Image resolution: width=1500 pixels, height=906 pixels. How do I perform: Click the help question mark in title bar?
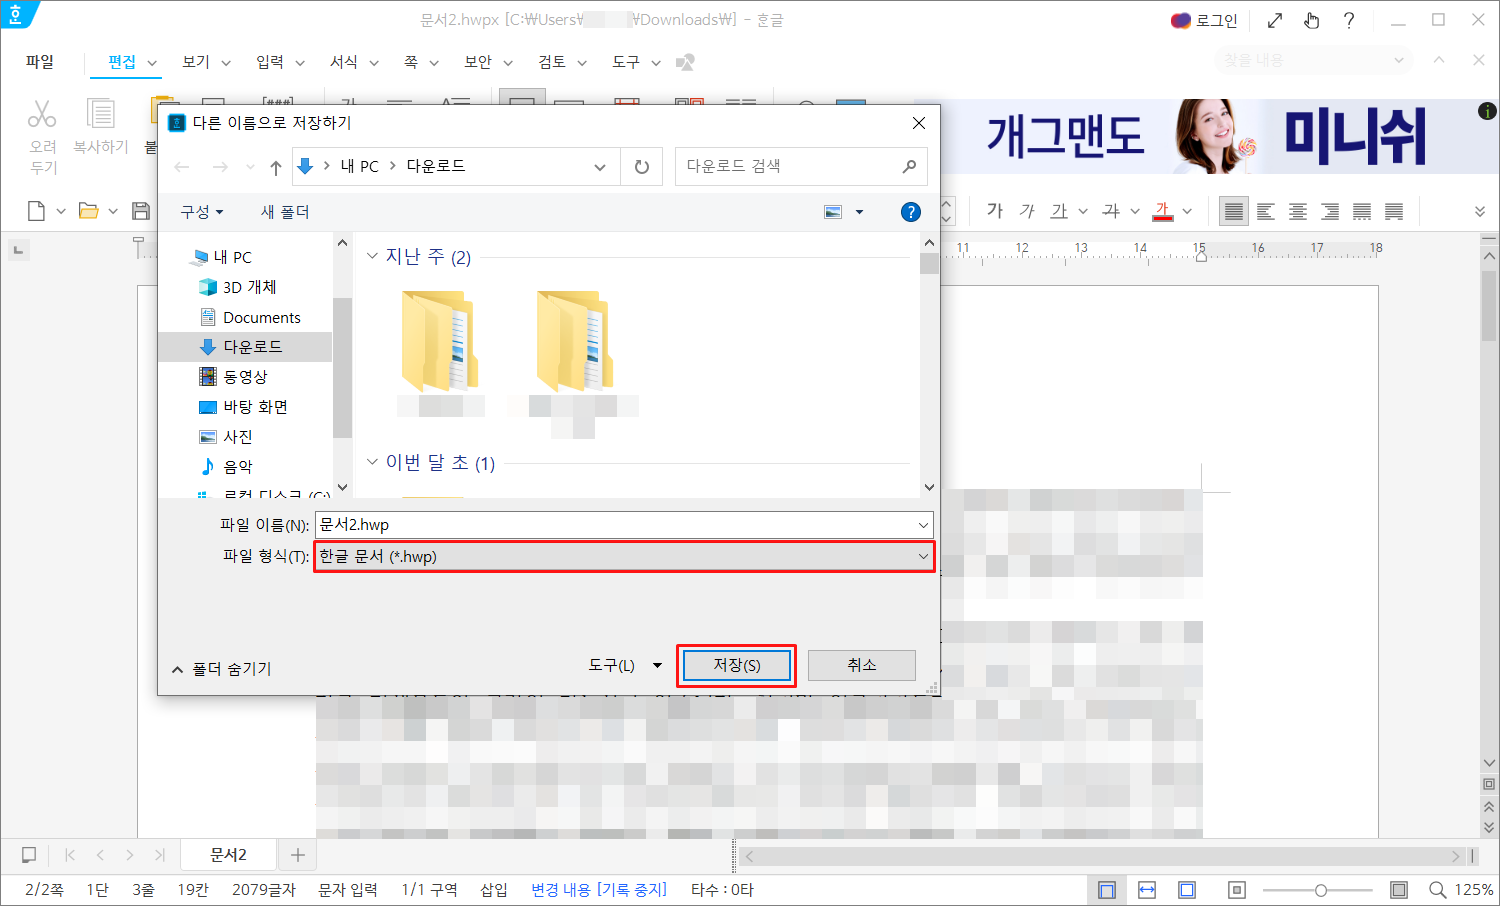pos(1349,20)
